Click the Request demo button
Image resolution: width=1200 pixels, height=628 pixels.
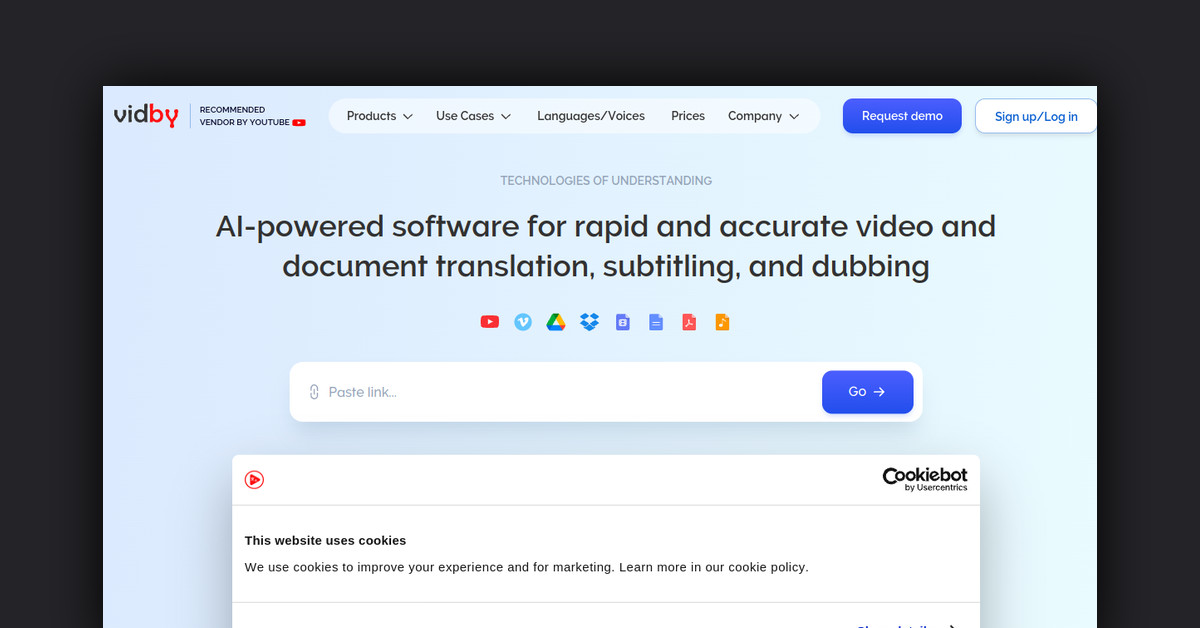click(x=902, y=116)
